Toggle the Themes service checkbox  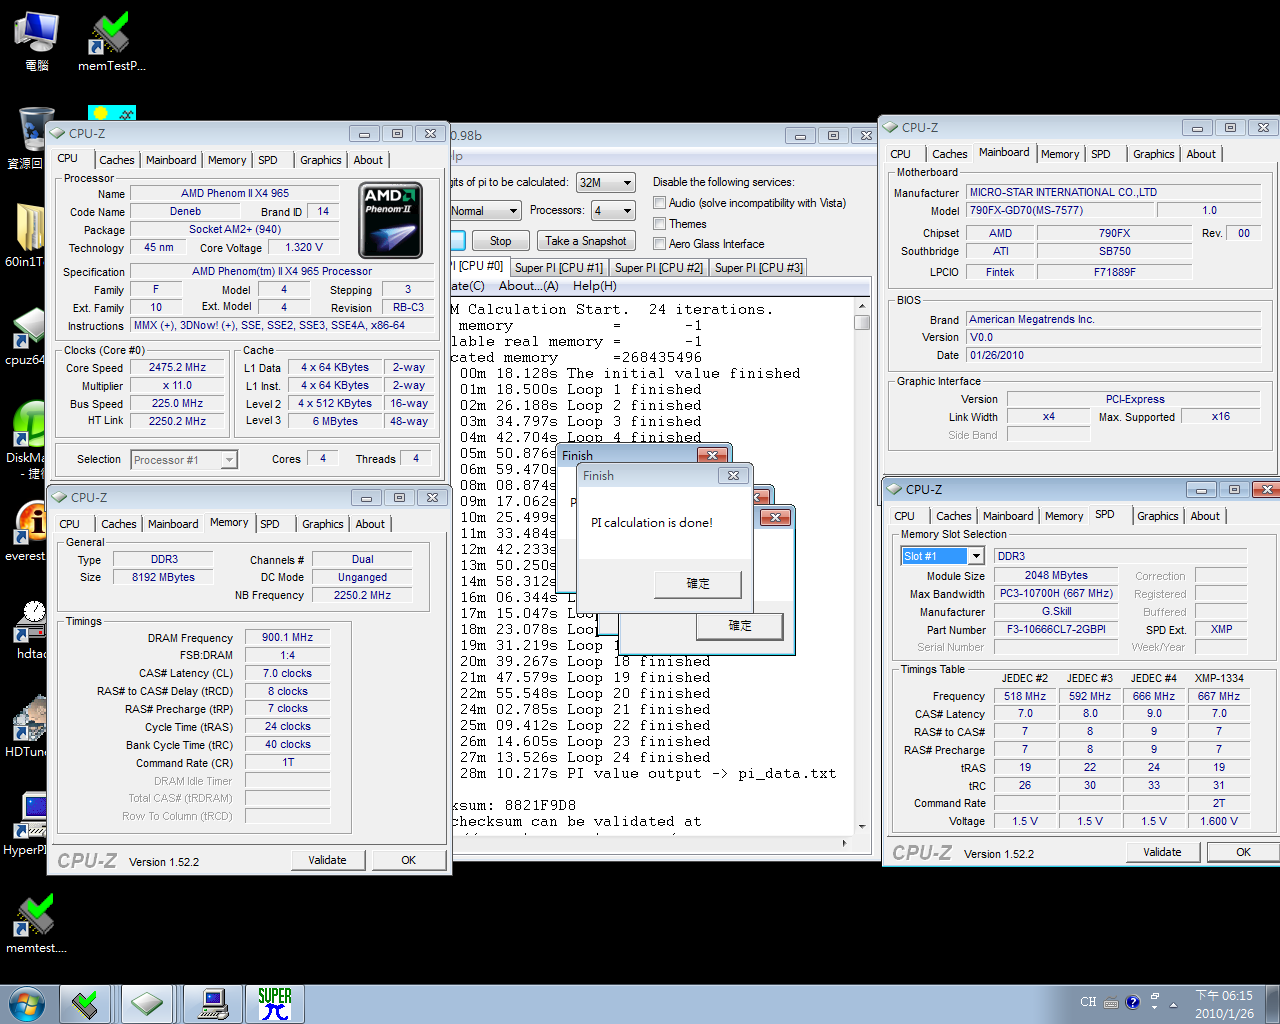[659, 224]
